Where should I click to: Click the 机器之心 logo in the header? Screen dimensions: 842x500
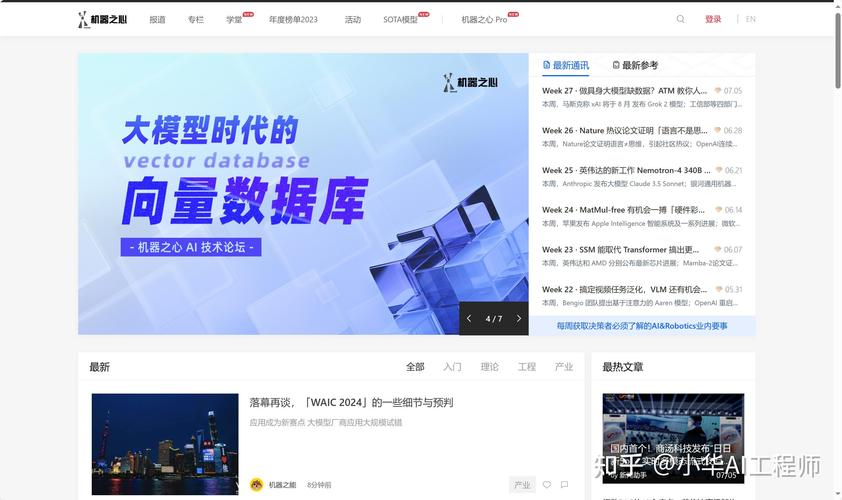click(x=103, y=19)
